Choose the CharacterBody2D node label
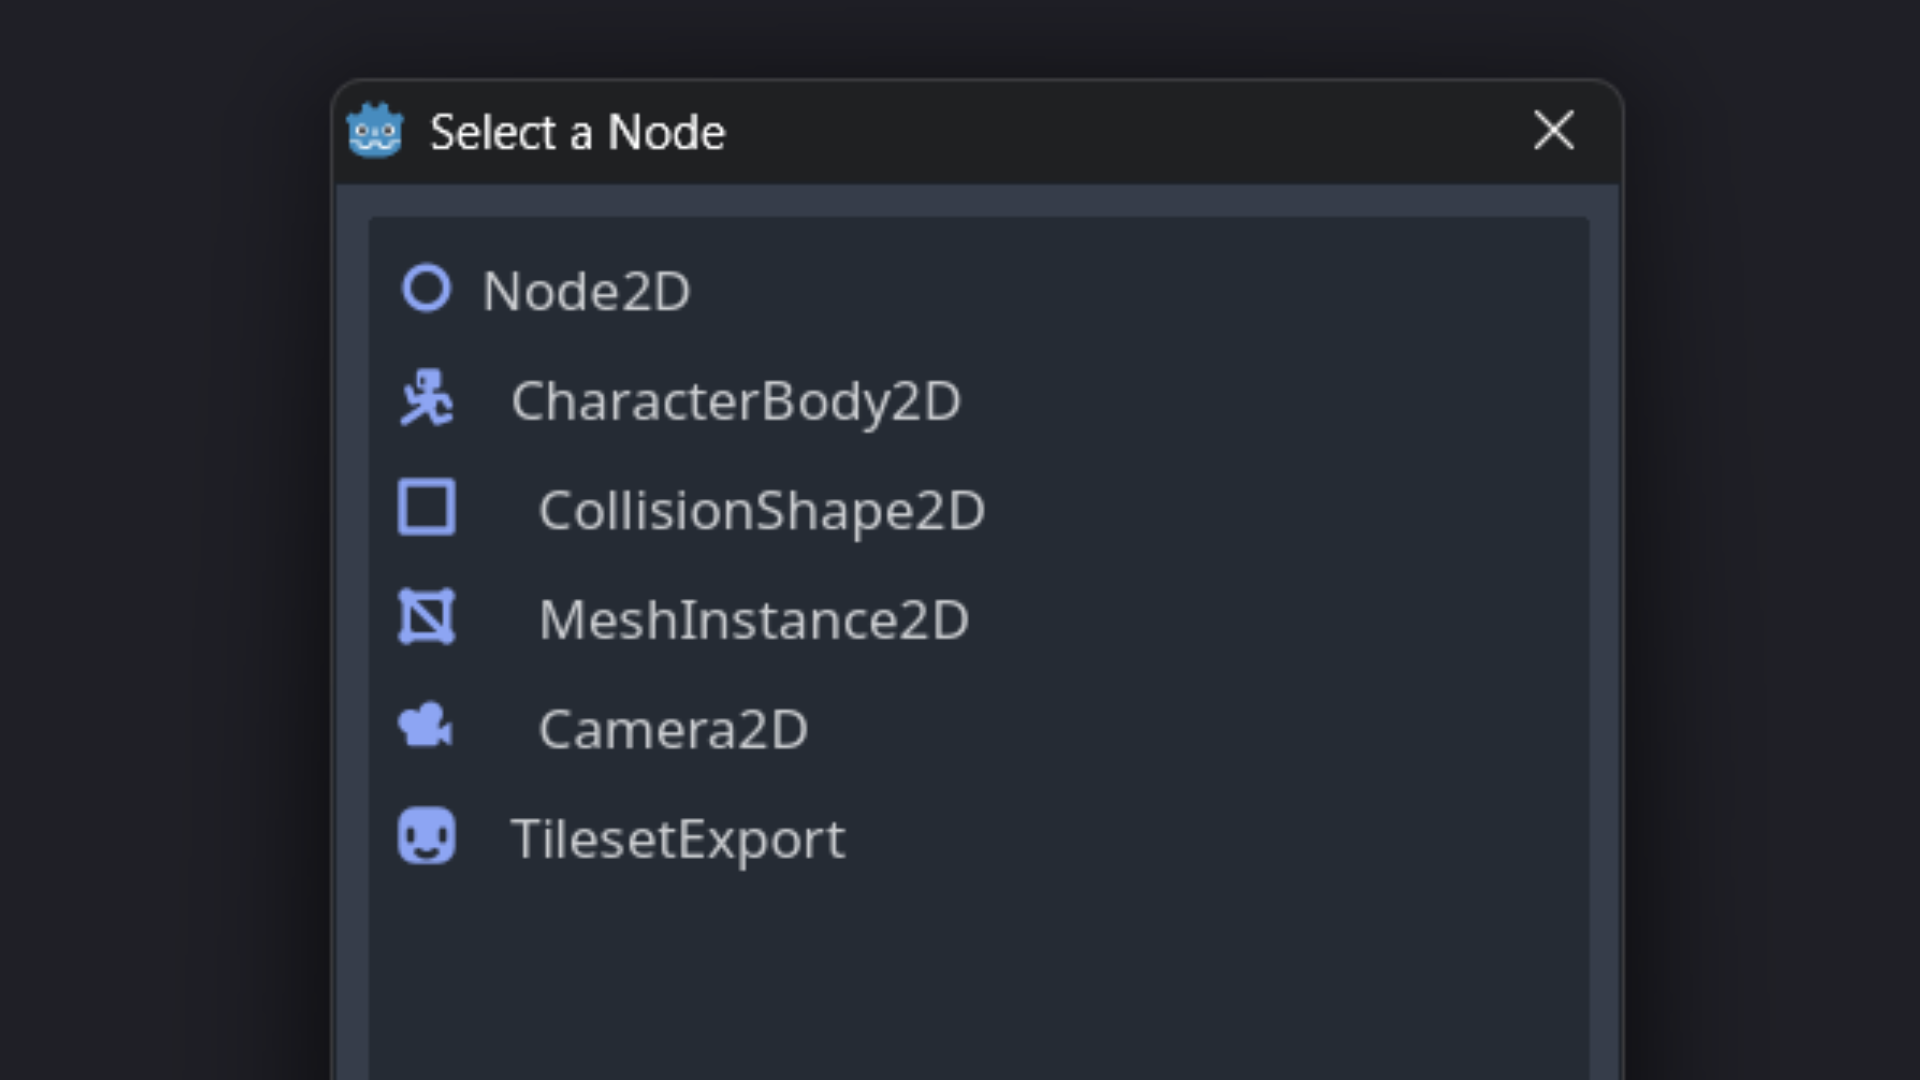The height and width of the screenshot is (1080, 1920). click(x=735, y=401)
